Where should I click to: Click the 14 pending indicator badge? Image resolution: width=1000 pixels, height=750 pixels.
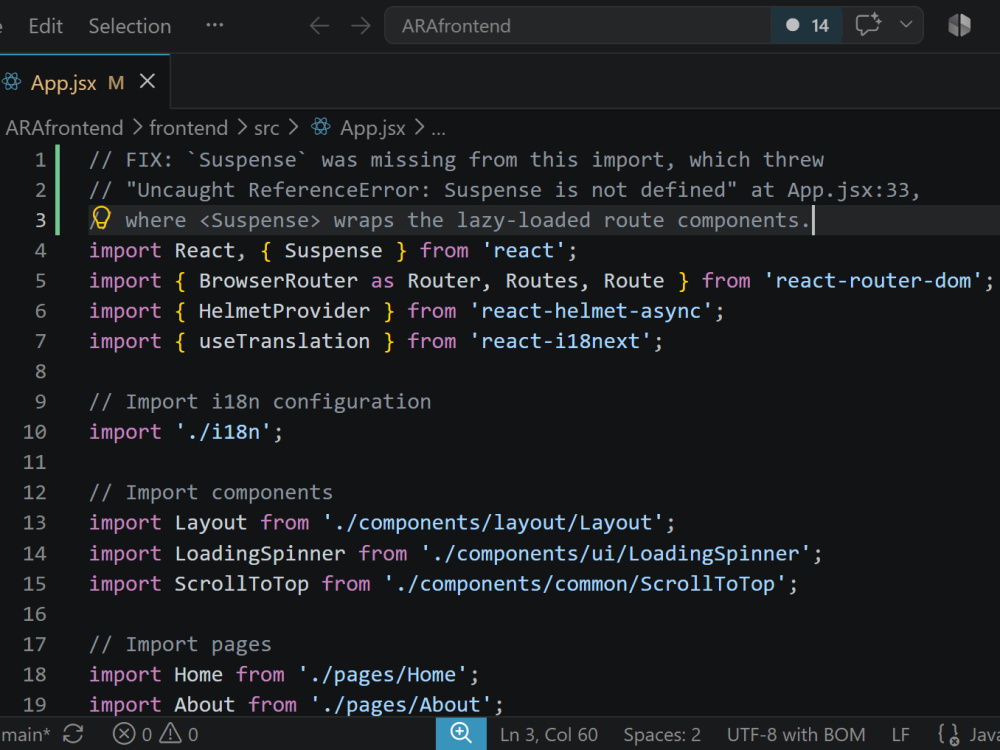click(807, 26)
